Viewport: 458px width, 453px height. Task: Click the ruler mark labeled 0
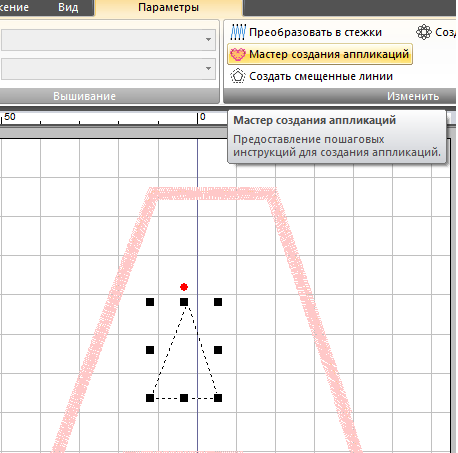(x=202, y=117)
